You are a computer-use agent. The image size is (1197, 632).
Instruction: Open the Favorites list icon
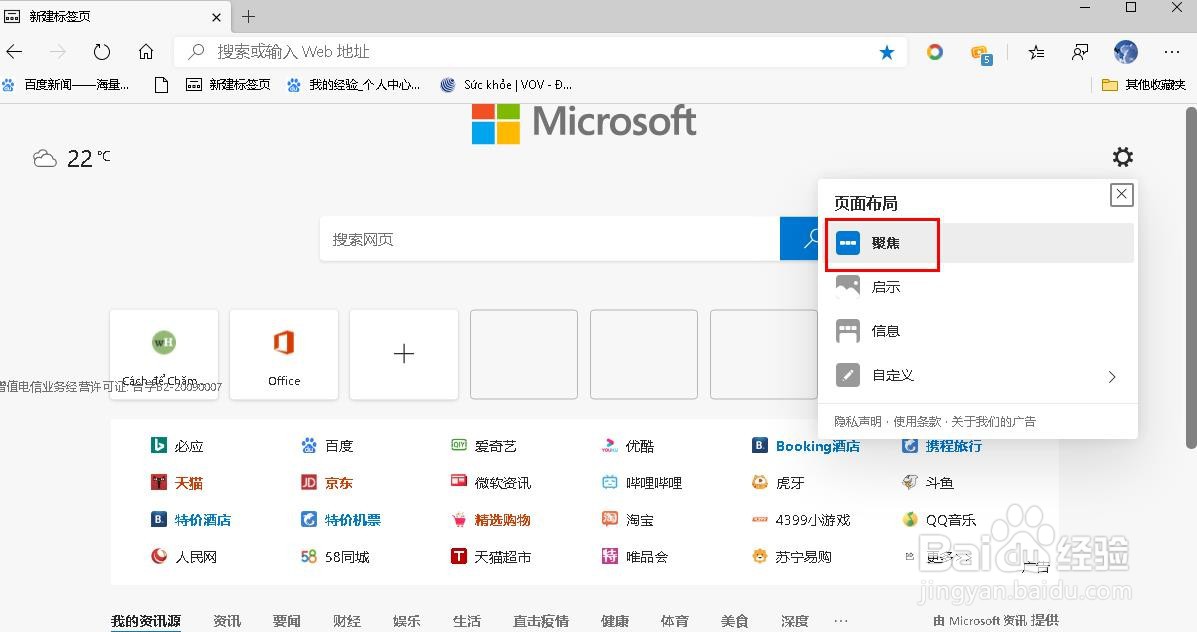pyautogui.click(x=1036, y=52)
